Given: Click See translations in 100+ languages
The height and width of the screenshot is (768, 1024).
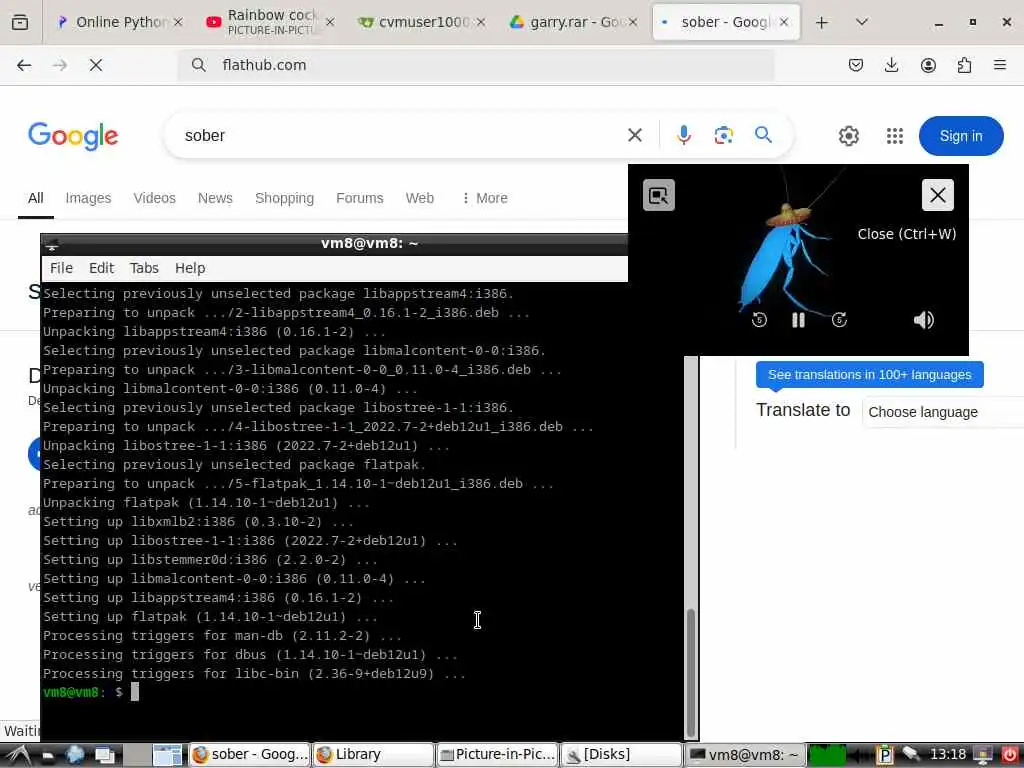Looking at the screenshot, I should (869, 375).
